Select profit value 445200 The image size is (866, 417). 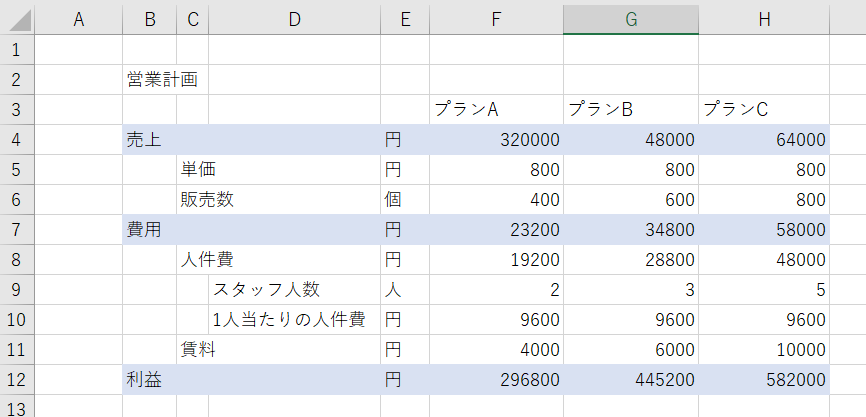(x=631, y=379)
